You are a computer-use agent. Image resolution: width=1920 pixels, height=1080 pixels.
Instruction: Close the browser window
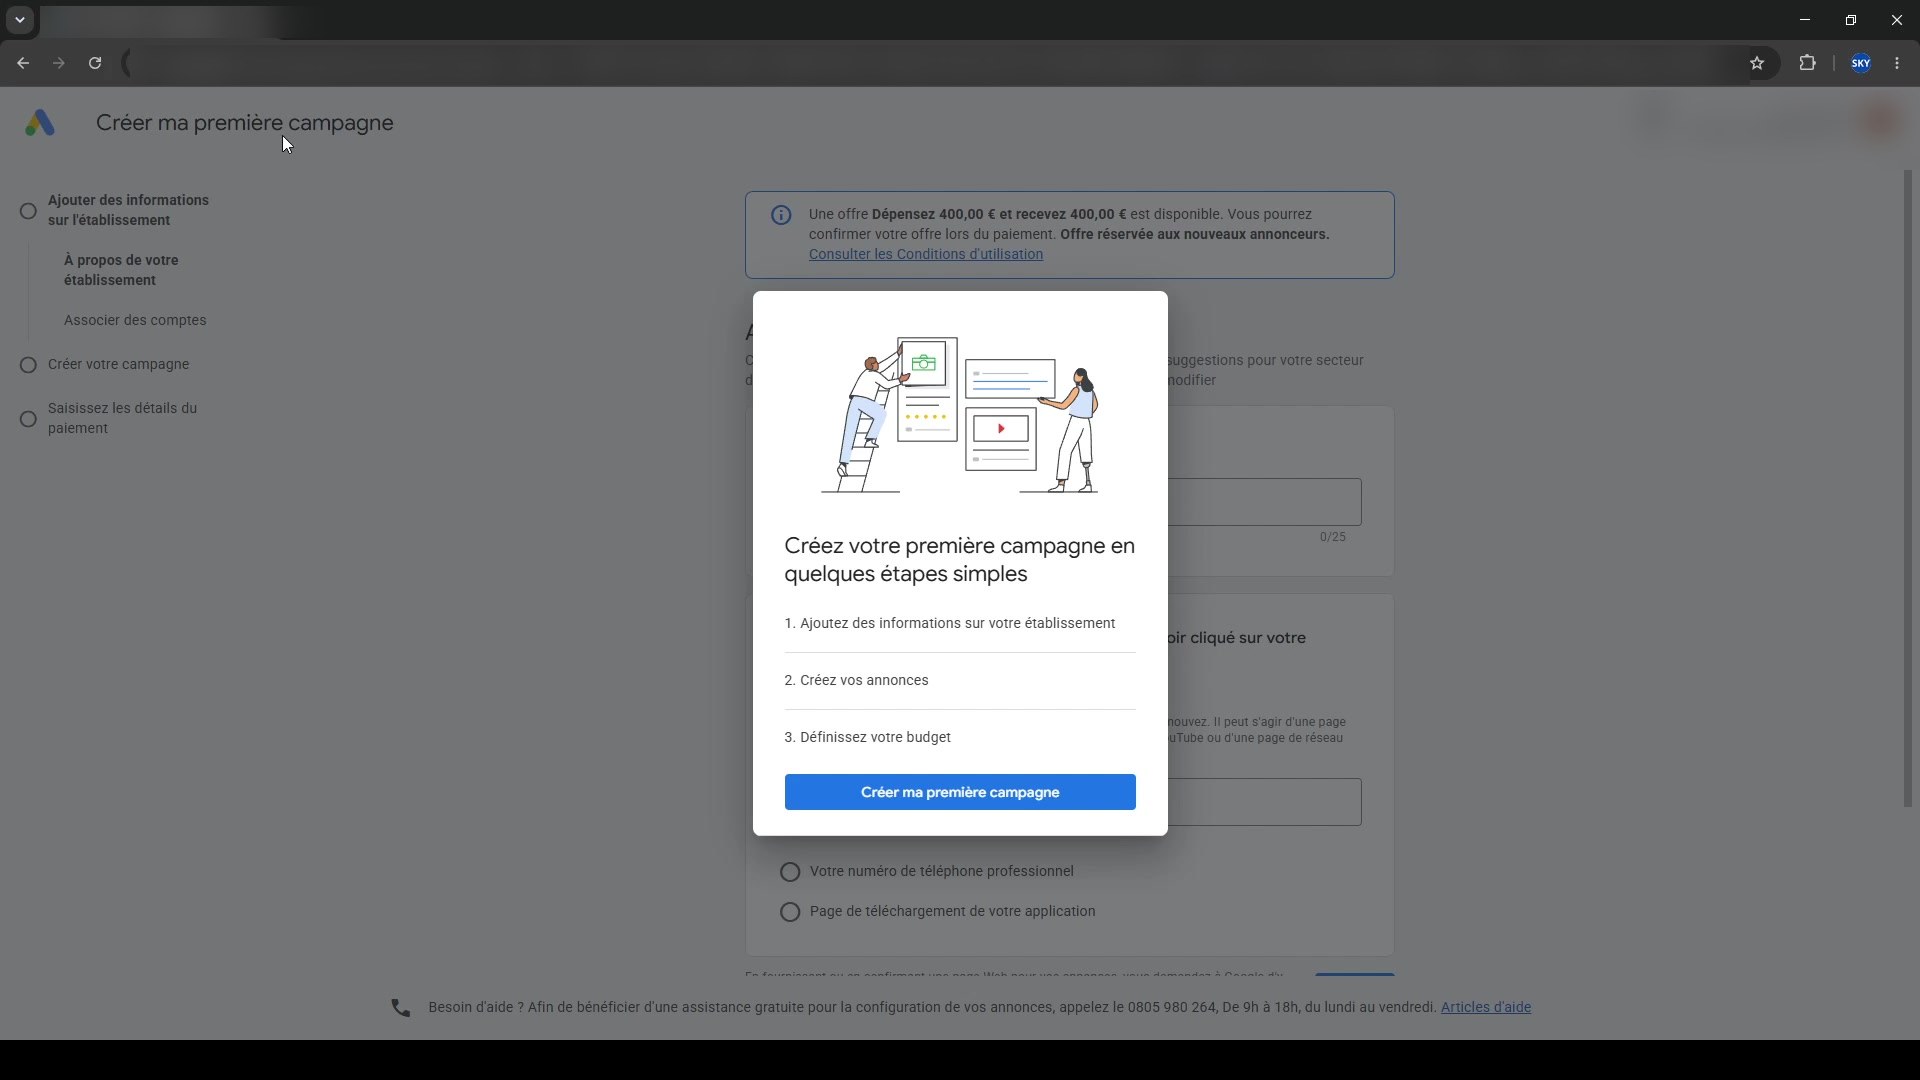(1897, 20)
